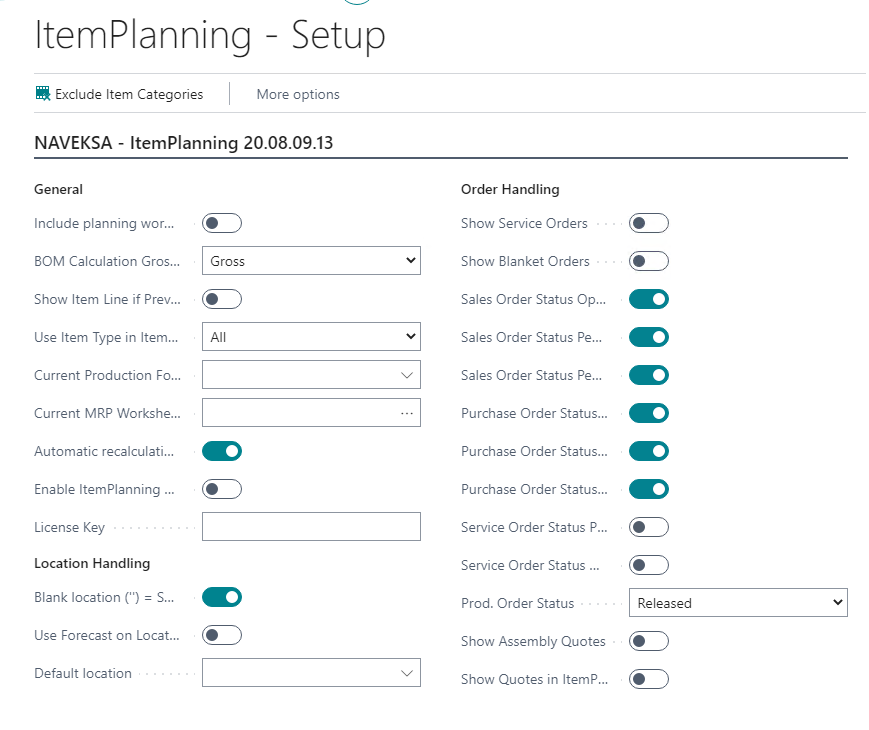The height and width of the screenshot is (730, 869).
Task: Open the More options menu
Action: click(x=297, y=94)
